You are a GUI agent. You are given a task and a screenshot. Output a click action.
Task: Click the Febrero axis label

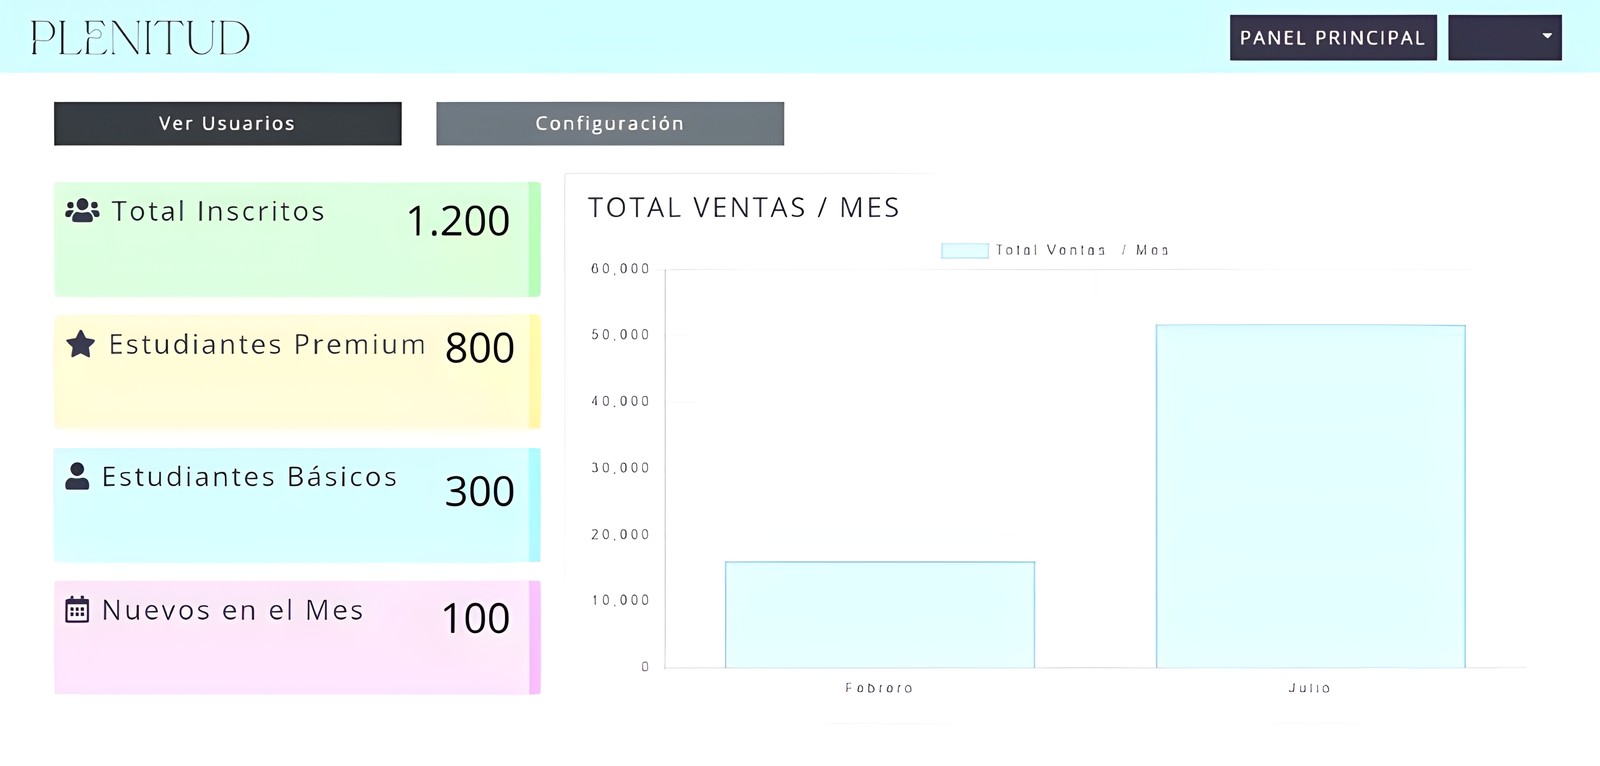click(879, 688)
